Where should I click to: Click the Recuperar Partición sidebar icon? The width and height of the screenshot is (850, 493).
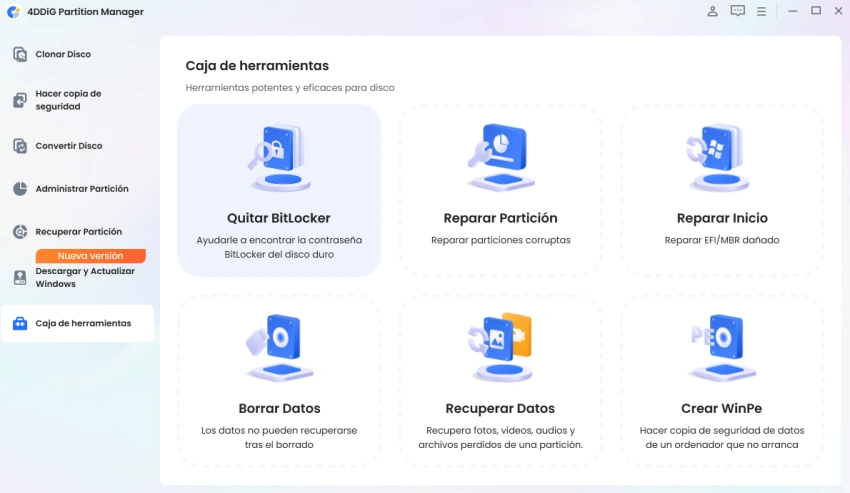pos(20,232)
